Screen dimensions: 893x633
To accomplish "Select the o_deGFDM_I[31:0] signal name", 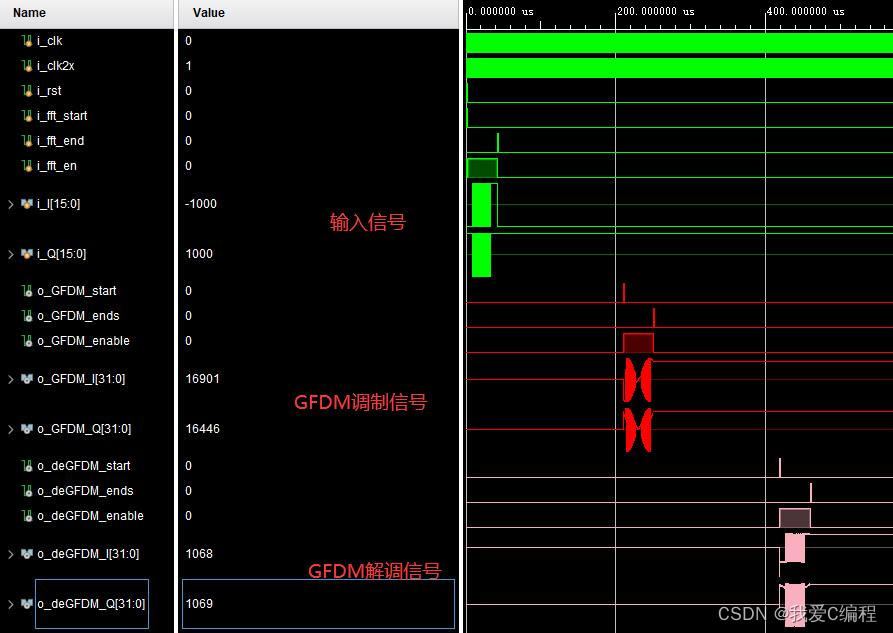I will coord(88,554).
